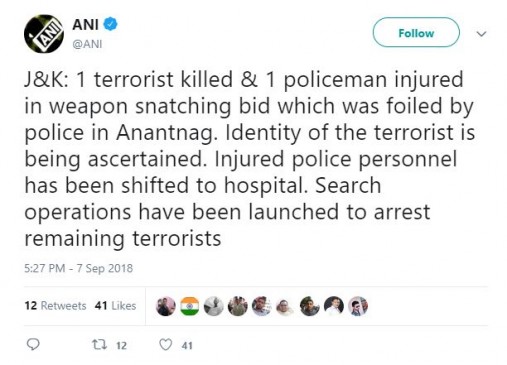Open the ANI display name link
The height and width of the screenshot is (365, 507).
pyautogui.click(x=85, y=25)
